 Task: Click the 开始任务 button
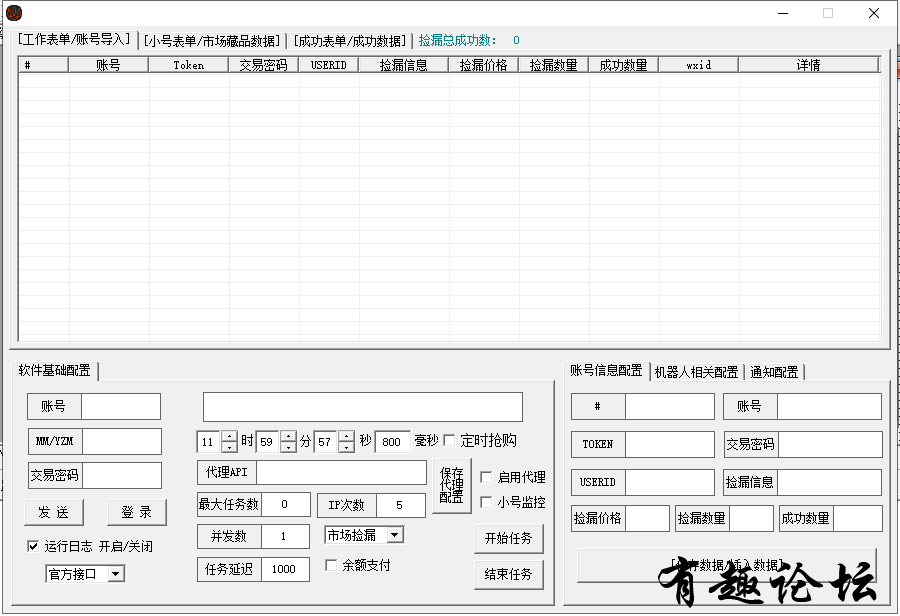[x=509, y=538]
